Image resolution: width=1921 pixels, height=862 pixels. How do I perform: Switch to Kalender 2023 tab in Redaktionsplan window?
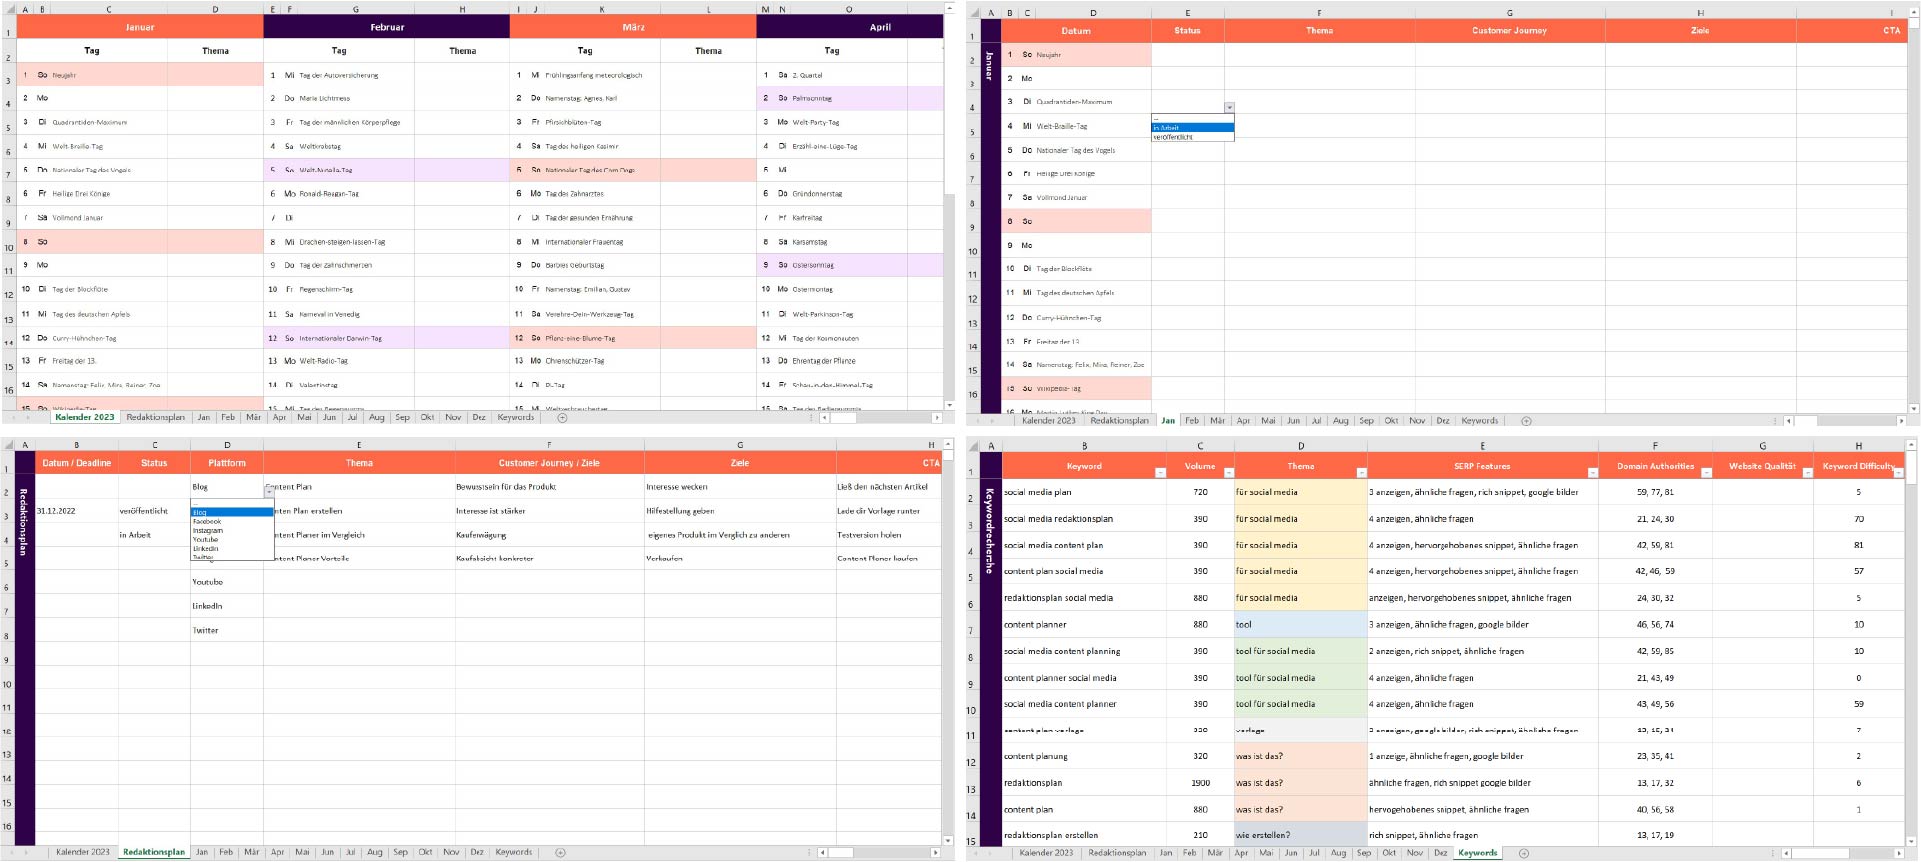coord(82,852)
